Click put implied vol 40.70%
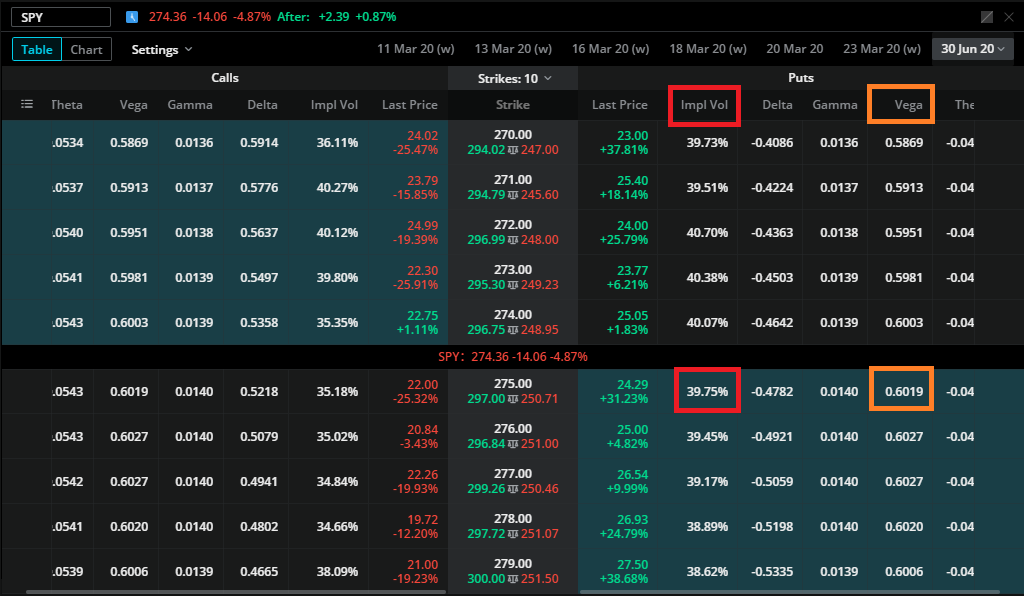Screen dimensions: 1024x597 [x=707, y=233]
